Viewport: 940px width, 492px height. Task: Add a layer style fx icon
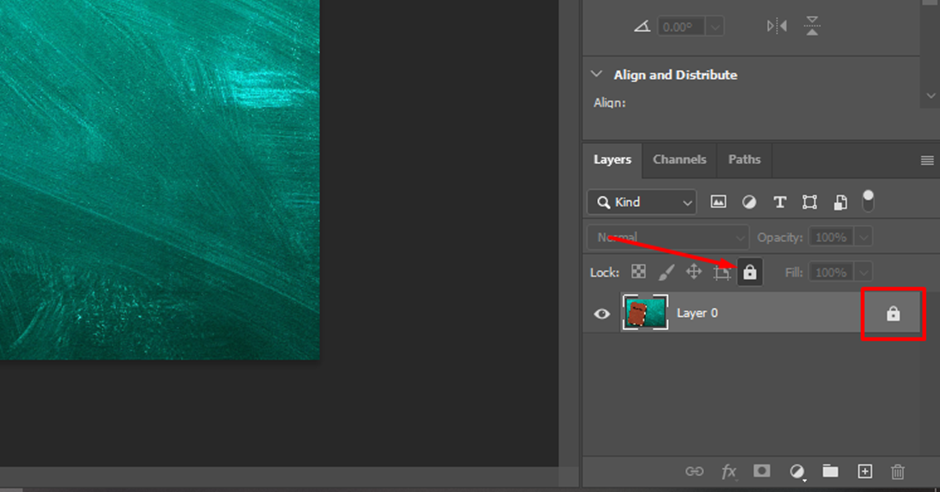point(728,472)
